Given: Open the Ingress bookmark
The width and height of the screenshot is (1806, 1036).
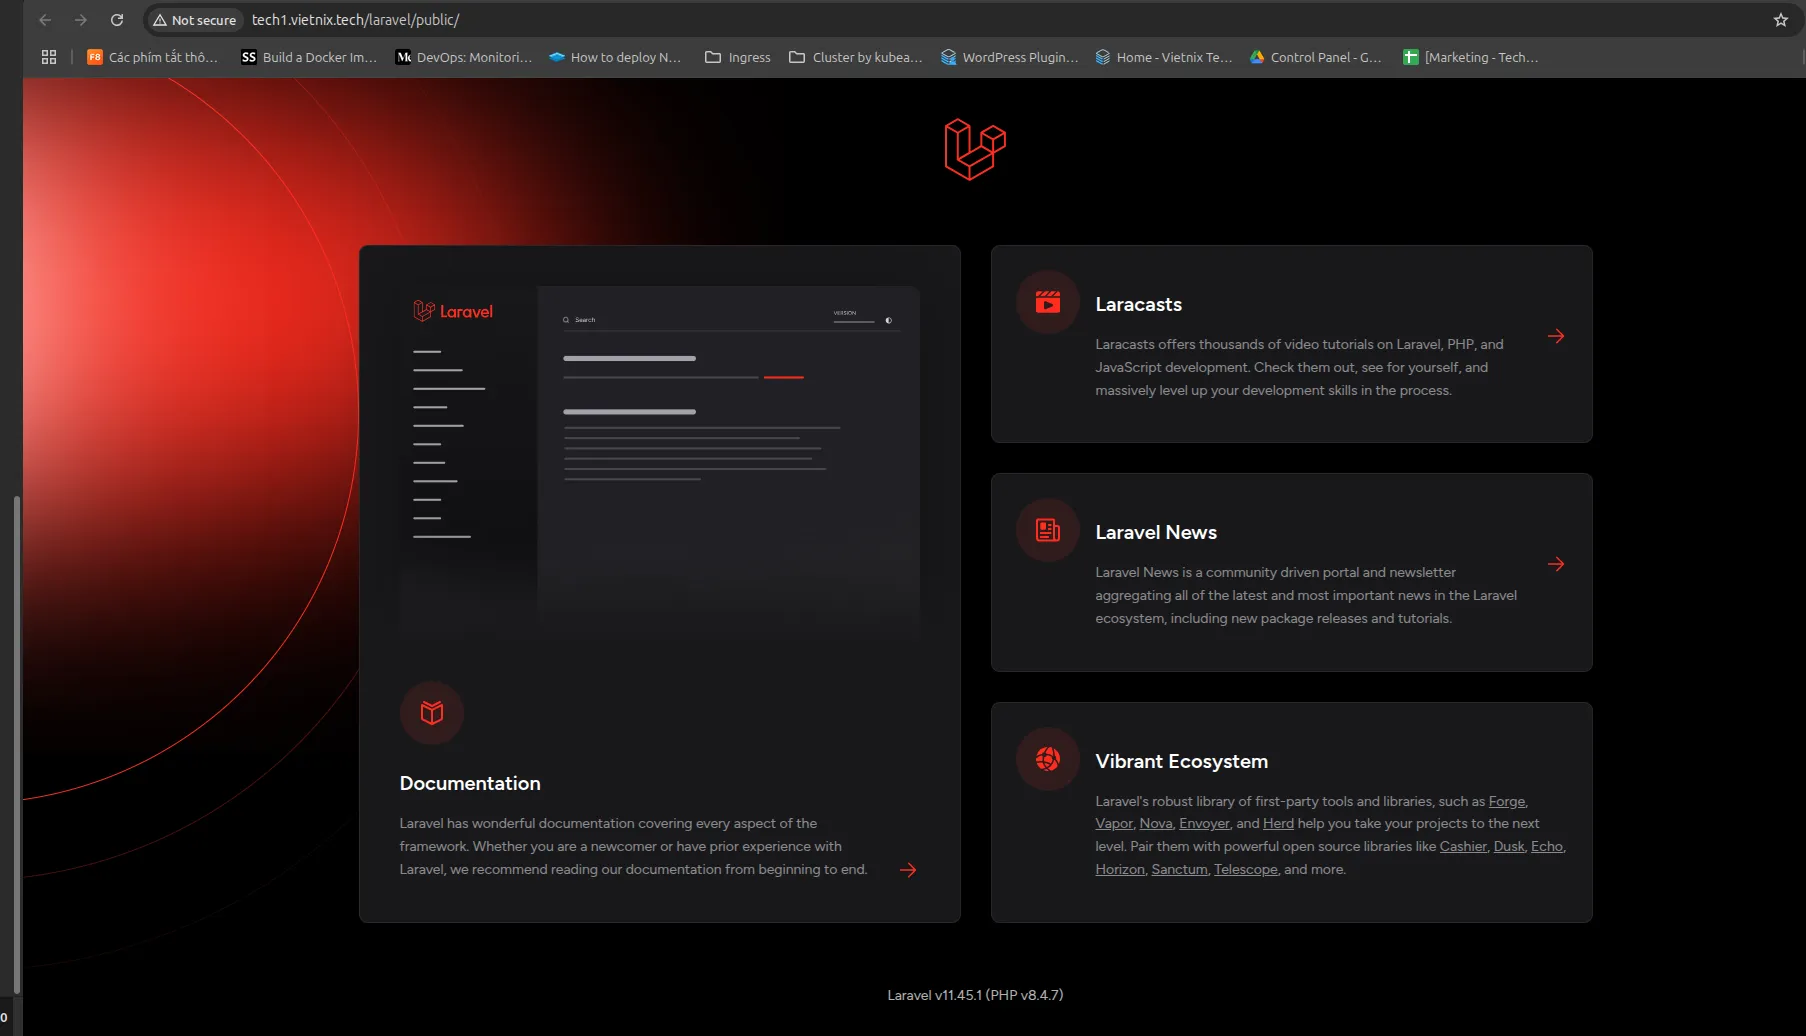Looking at the screenshot, I should (x=737, y=57).
